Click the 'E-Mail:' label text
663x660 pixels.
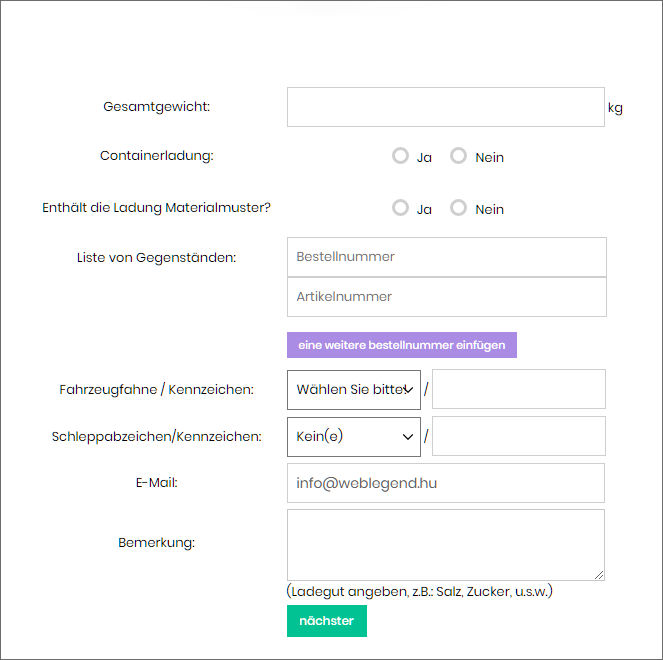157,483
